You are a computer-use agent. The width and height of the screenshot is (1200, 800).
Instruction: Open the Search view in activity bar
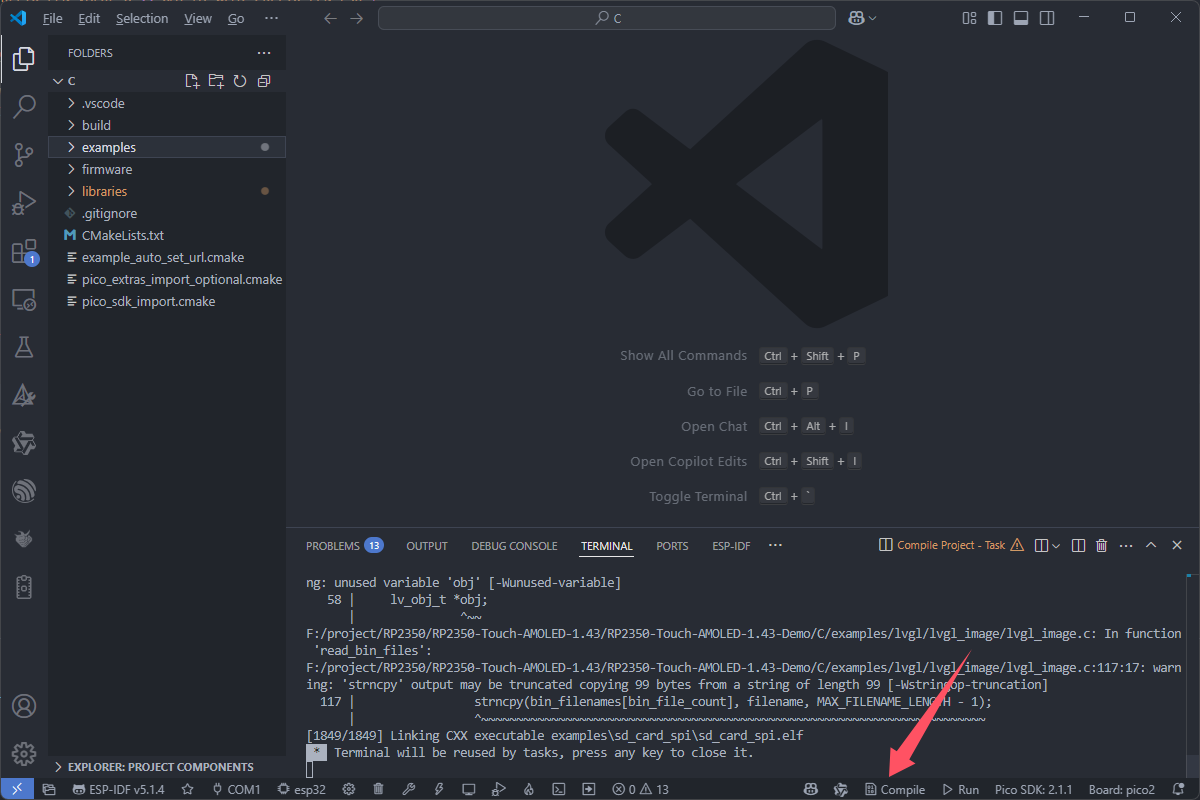(x=24, y=106)
